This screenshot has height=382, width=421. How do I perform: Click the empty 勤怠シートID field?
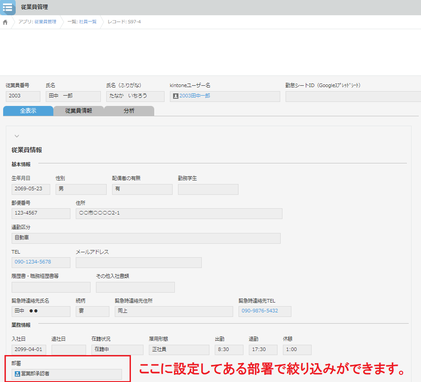coord(353,96)
